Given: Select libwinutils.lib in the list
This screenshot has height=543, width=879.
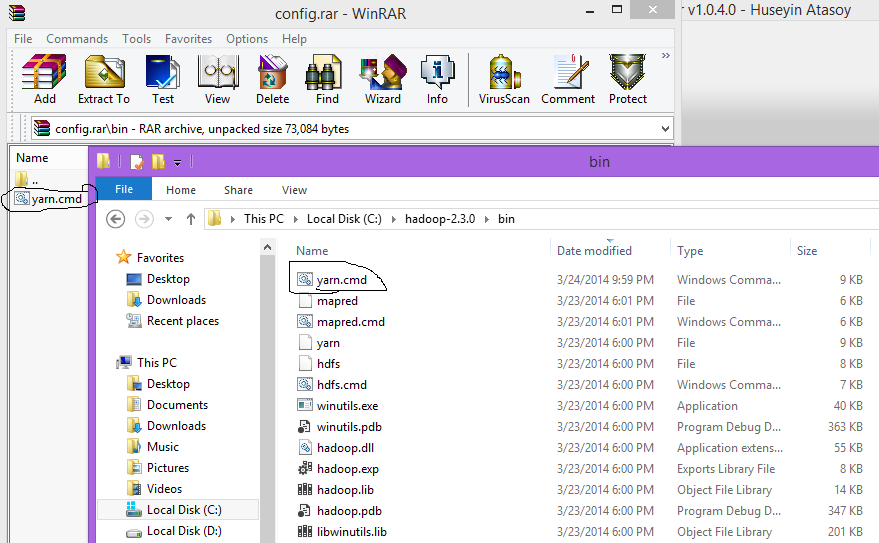Looking at the screenshot, I should pos(351,532).
